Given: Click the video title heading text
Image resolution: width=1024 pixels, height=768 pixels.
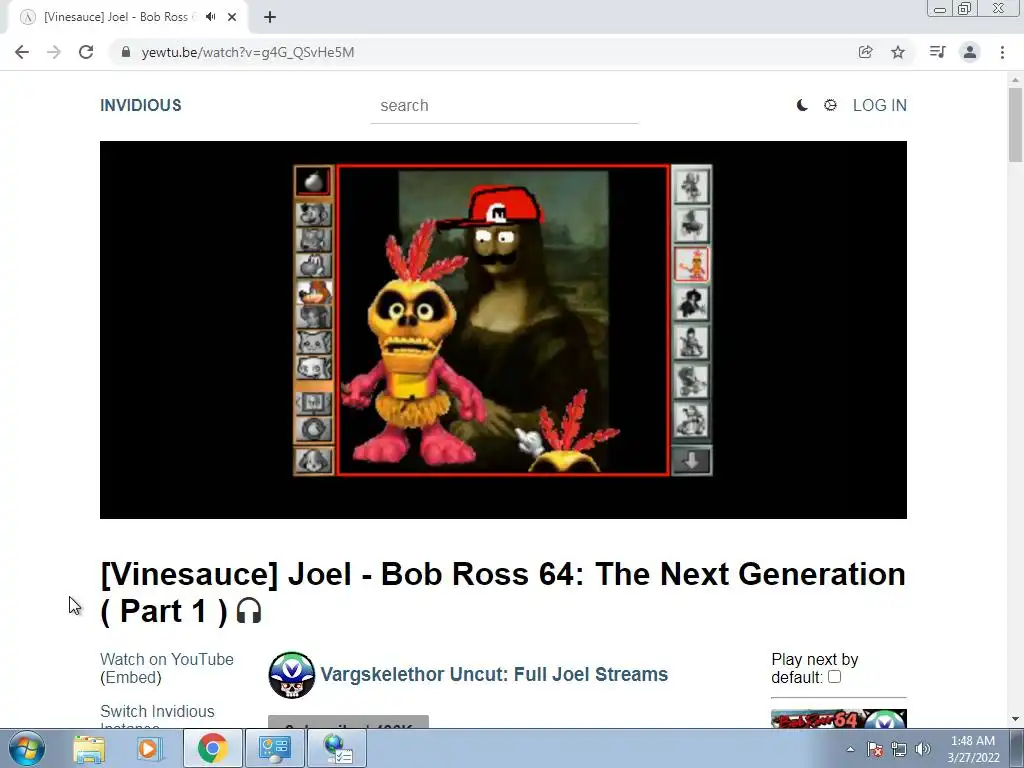Looking at the screenshot, I should 503,592.
